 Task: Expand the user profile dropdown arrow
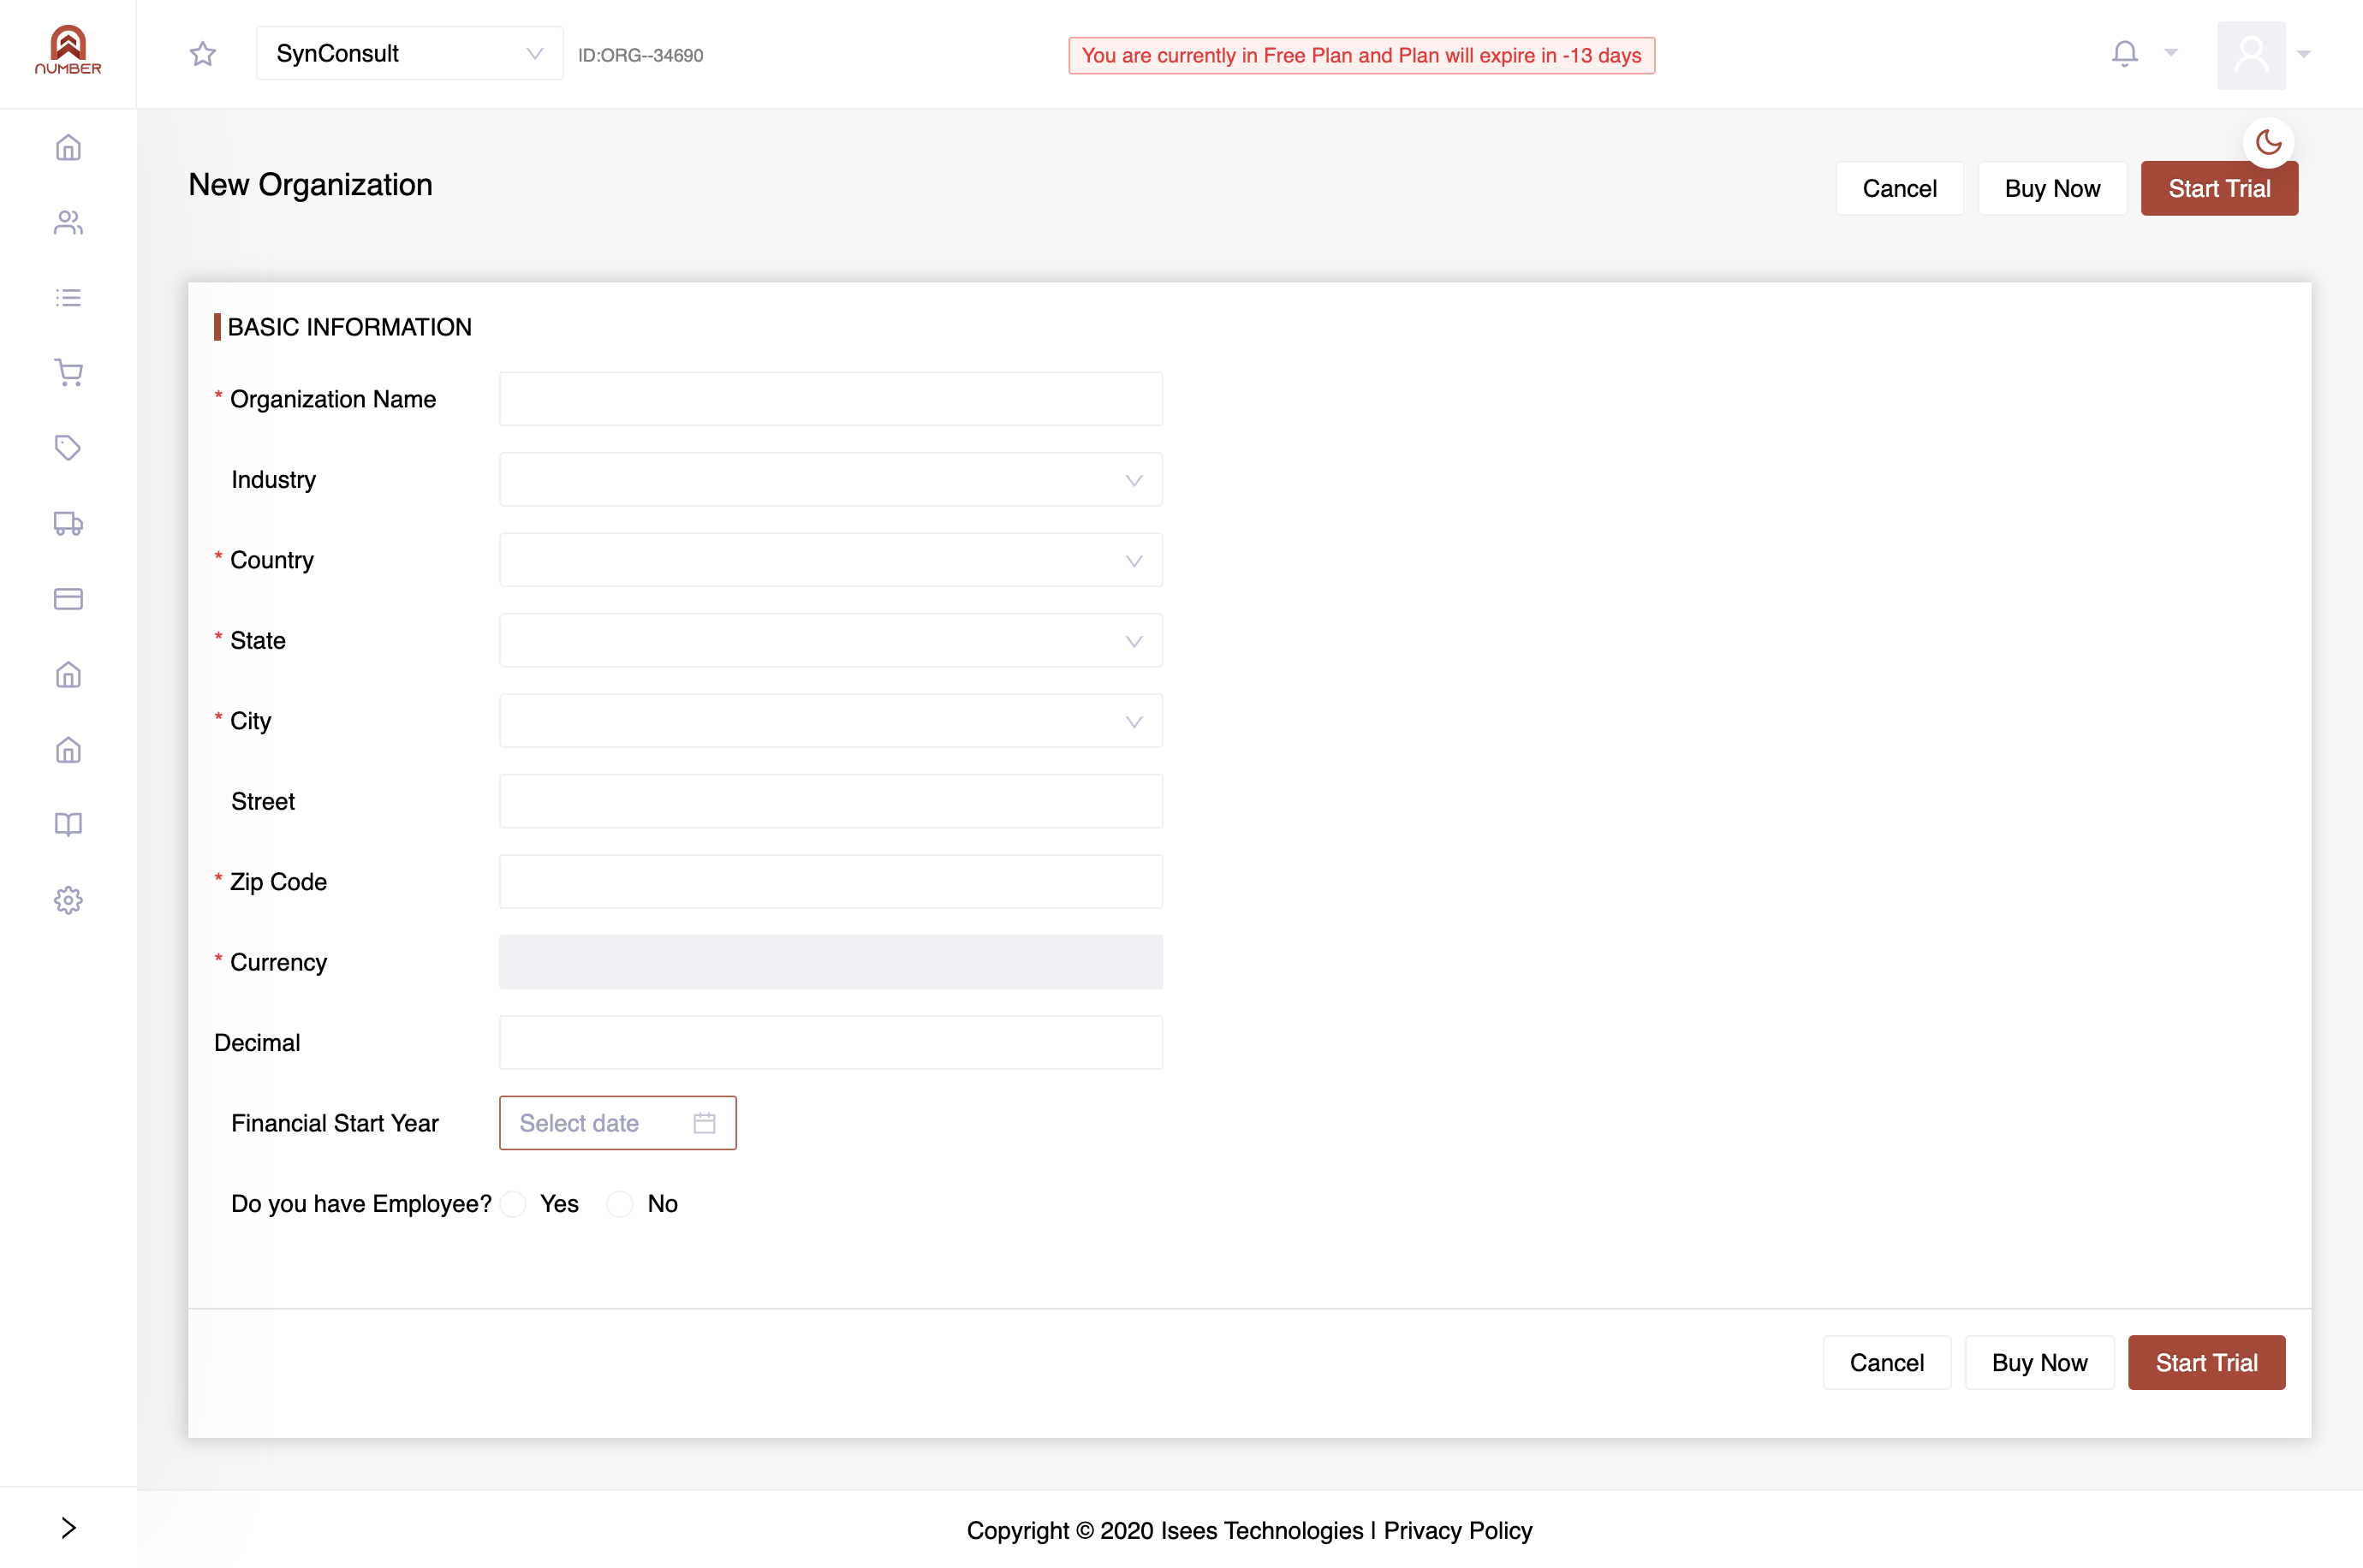click(x=2304, y=54)
